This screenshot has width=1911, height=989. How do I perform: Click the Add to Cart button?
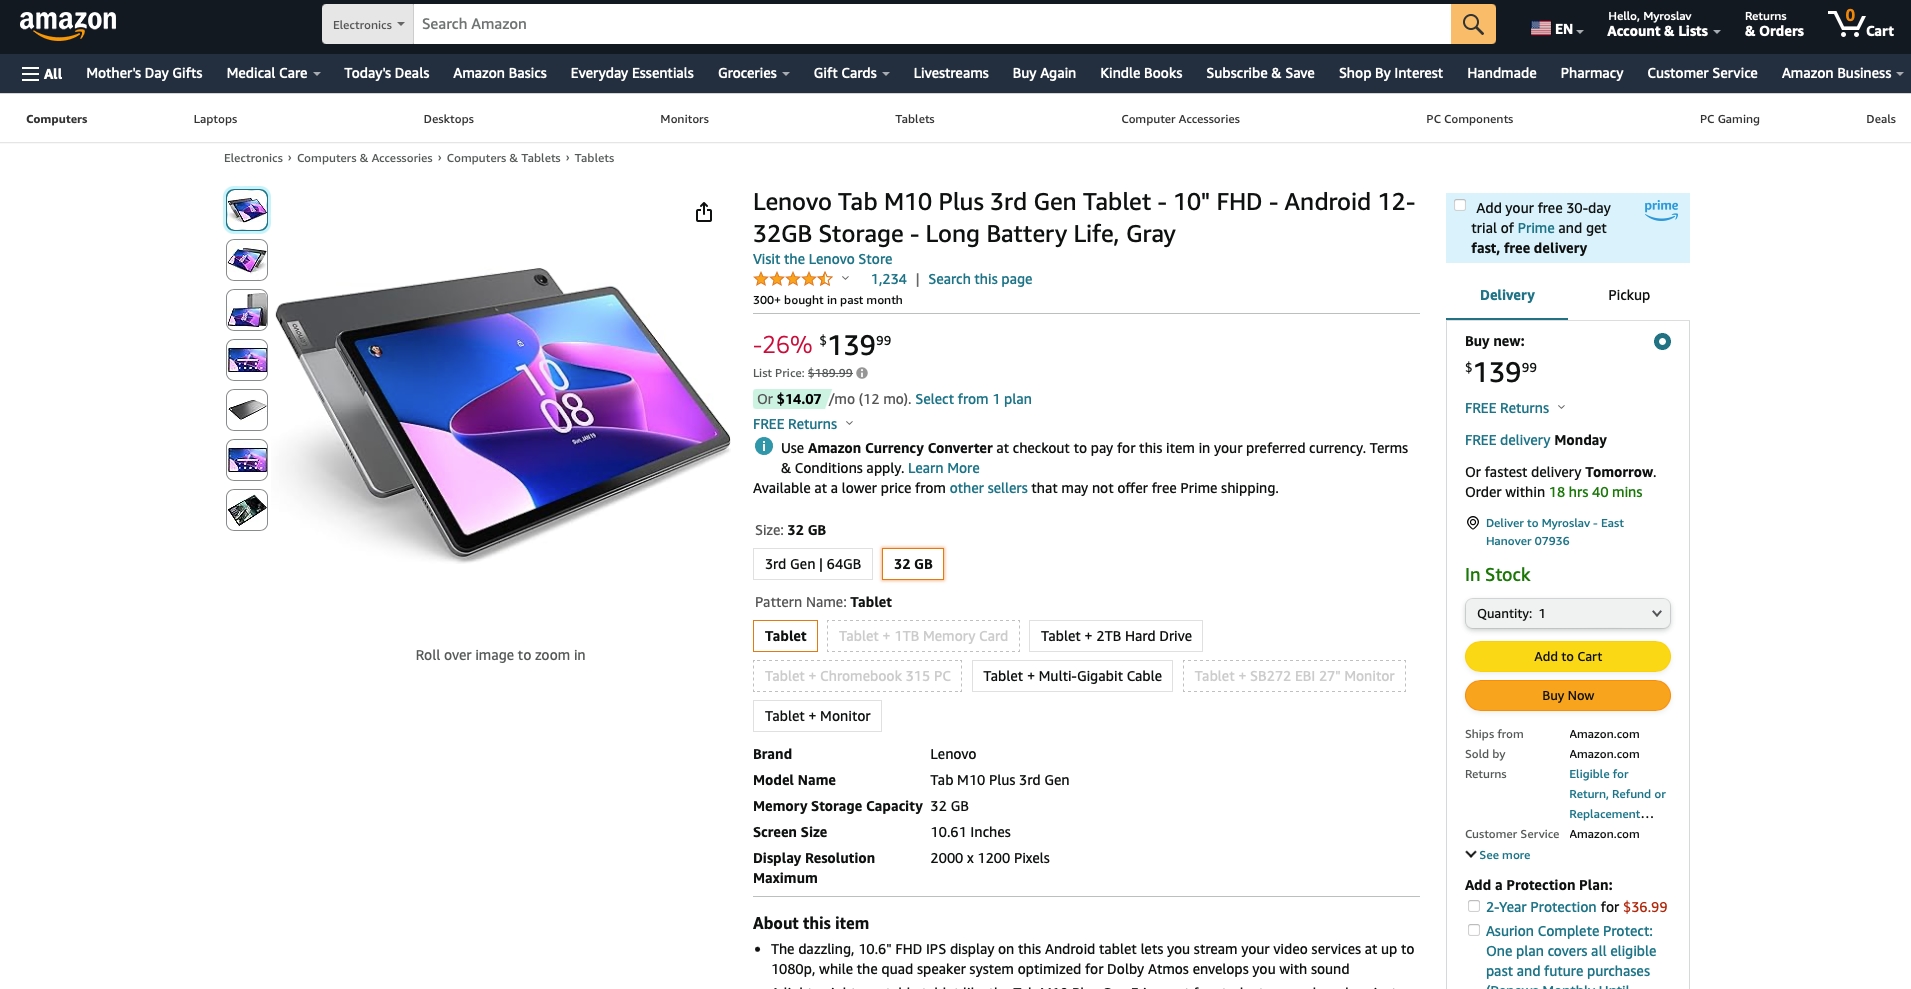tap(1567, 657)
